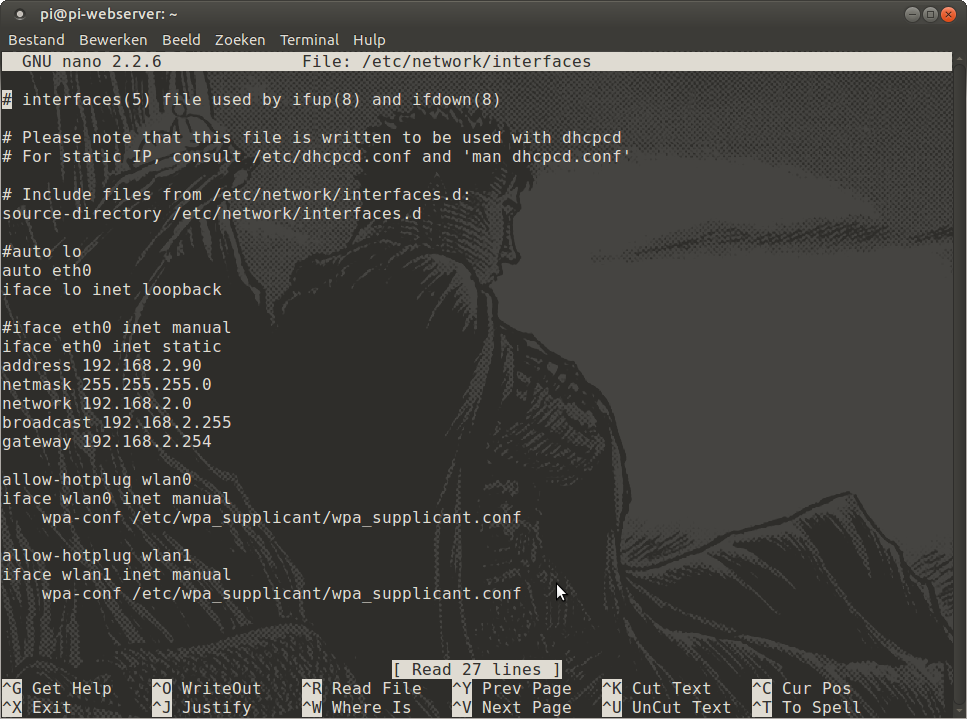
Task: Open the Zoeken menu
Action: (x=240, y=40)
